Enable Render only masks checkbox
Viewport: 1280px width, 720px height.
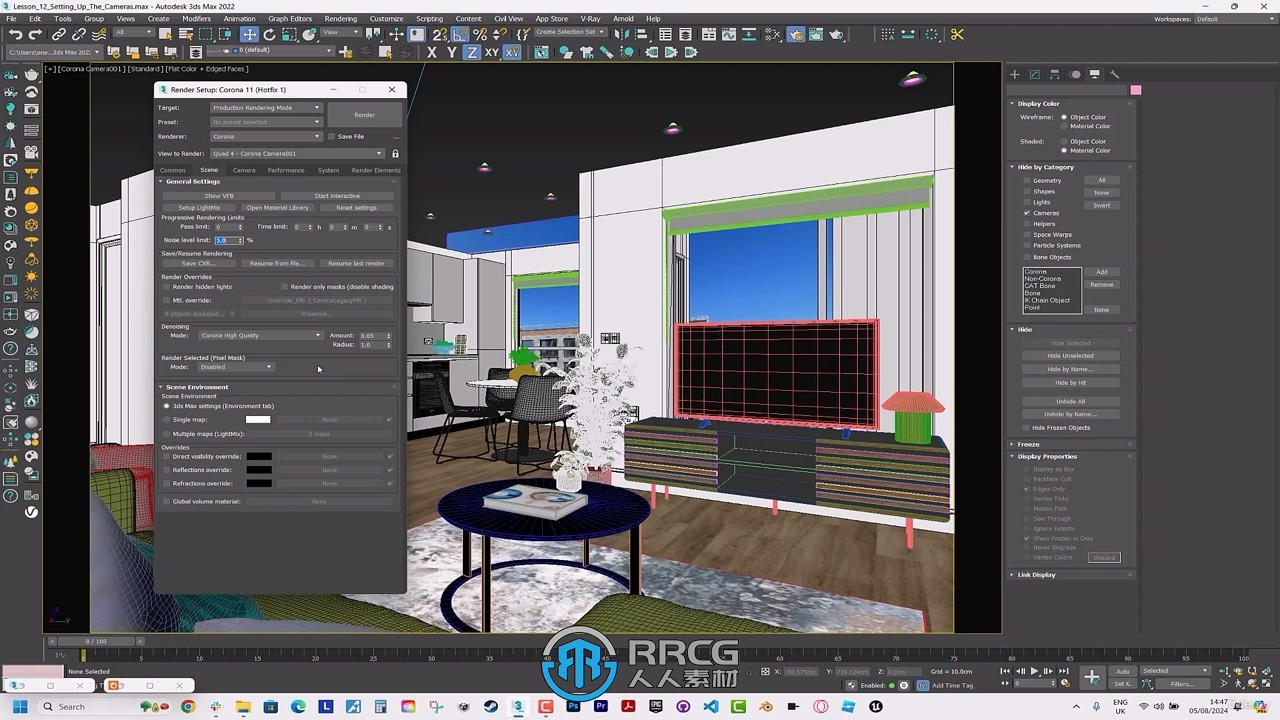tap(285, 287)
